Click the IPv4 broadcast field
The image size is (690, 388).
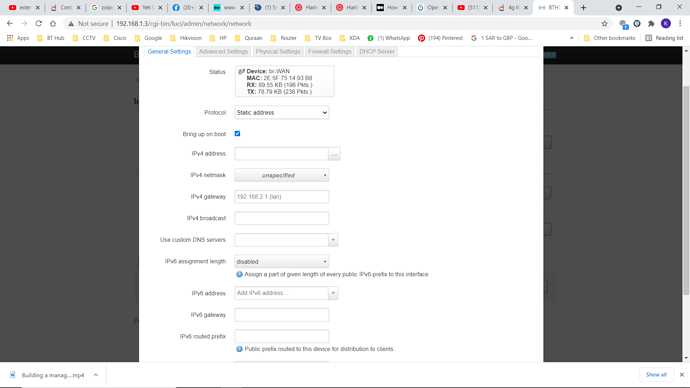click(282, 219)
